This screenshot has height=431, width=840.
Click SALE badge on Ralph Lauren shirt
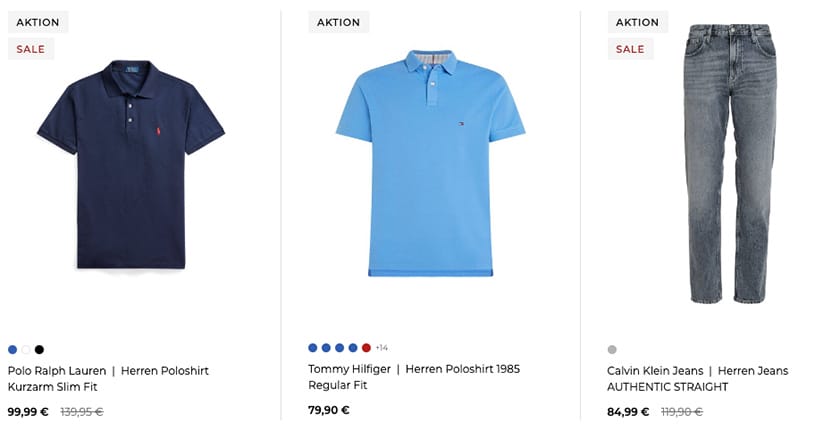coord(31,49)
